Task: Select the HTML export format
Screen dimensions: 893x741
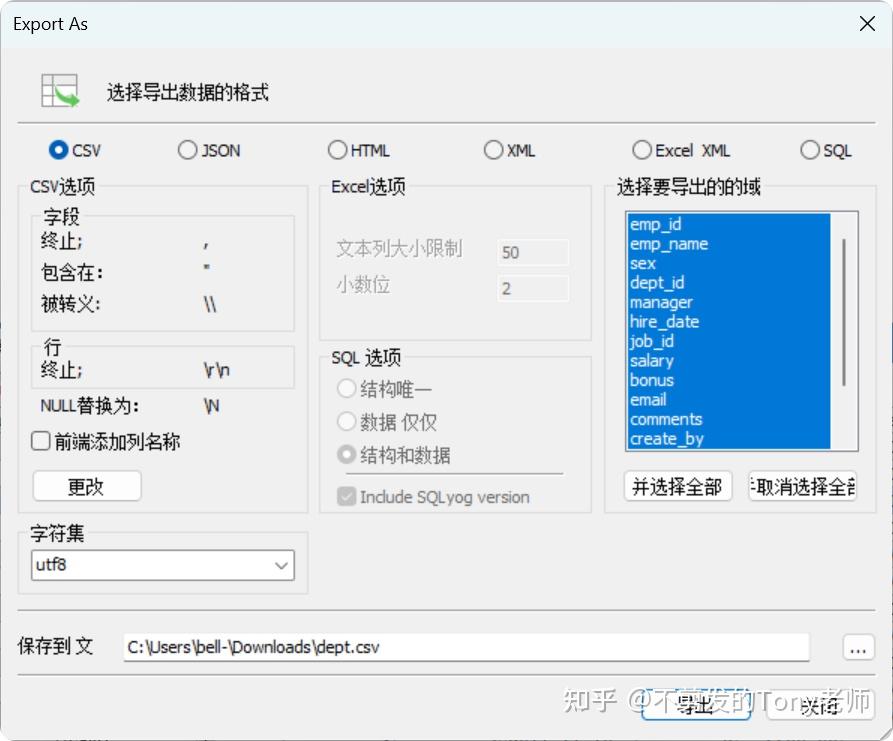Action: tap(337, 149)
